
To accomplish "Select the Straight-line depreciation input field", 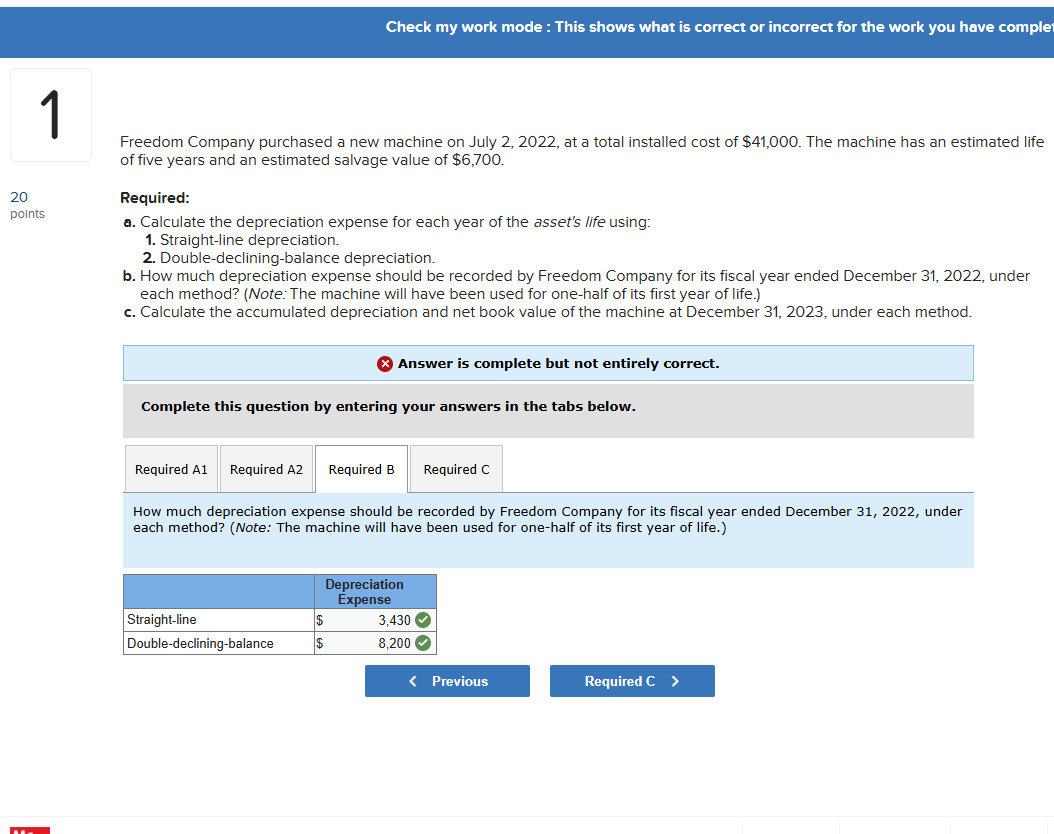I will 370,620.
